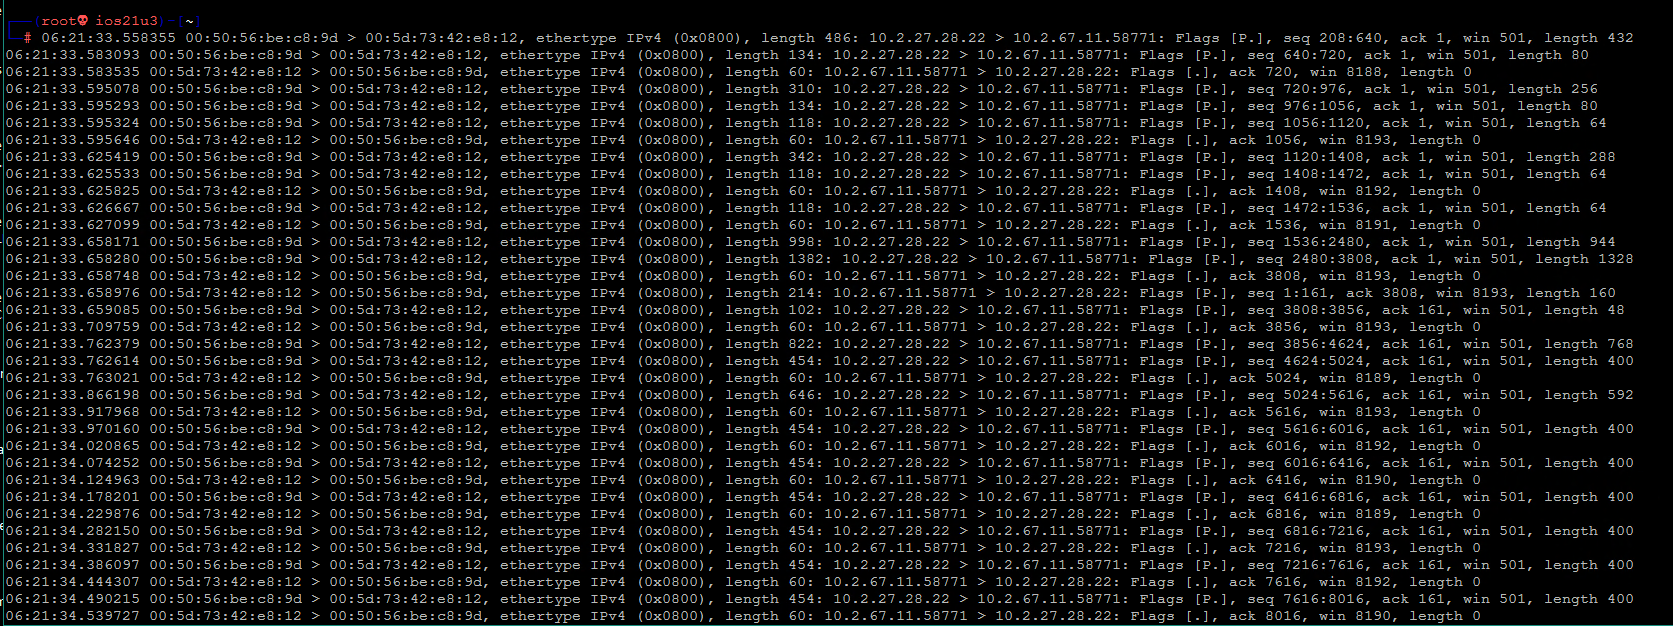
Task: Click 'seq 720:976' sequence range
Action: 1296,89
